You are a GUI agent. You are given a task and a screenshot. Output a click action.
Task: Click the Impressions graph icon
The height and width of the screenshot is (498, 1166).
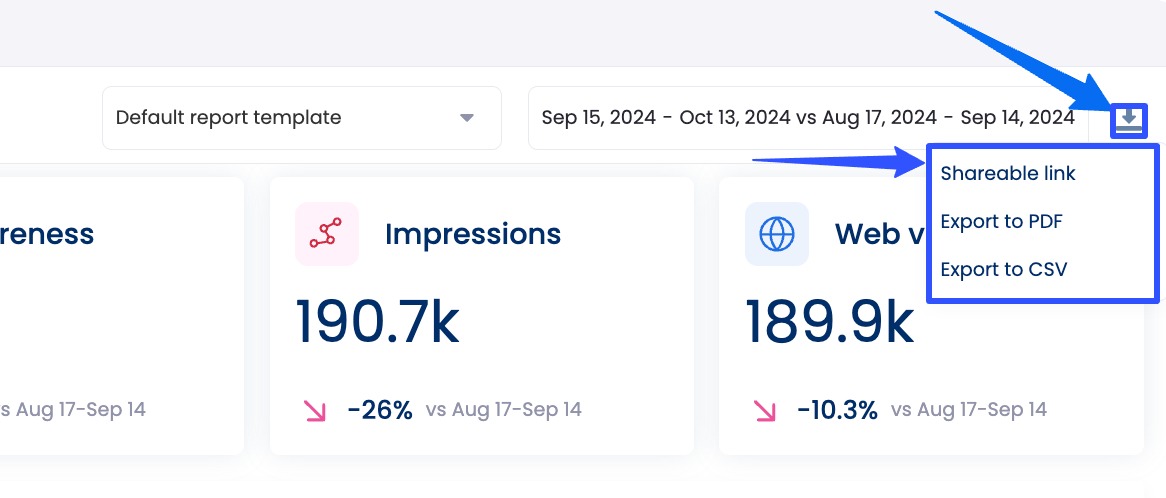click(326, 234)
